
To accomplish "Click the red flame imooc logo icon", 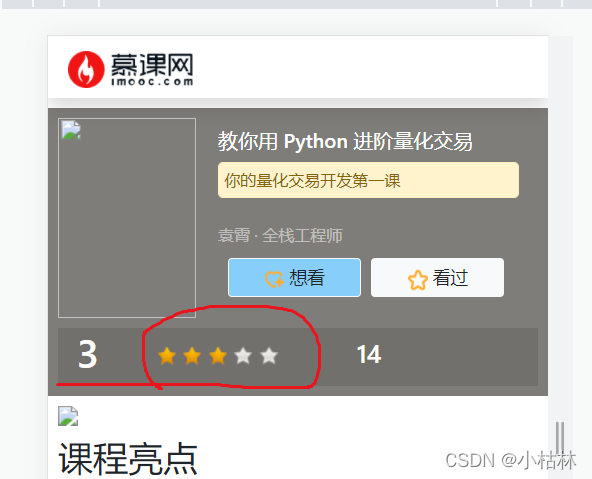I will click(86, 69).
